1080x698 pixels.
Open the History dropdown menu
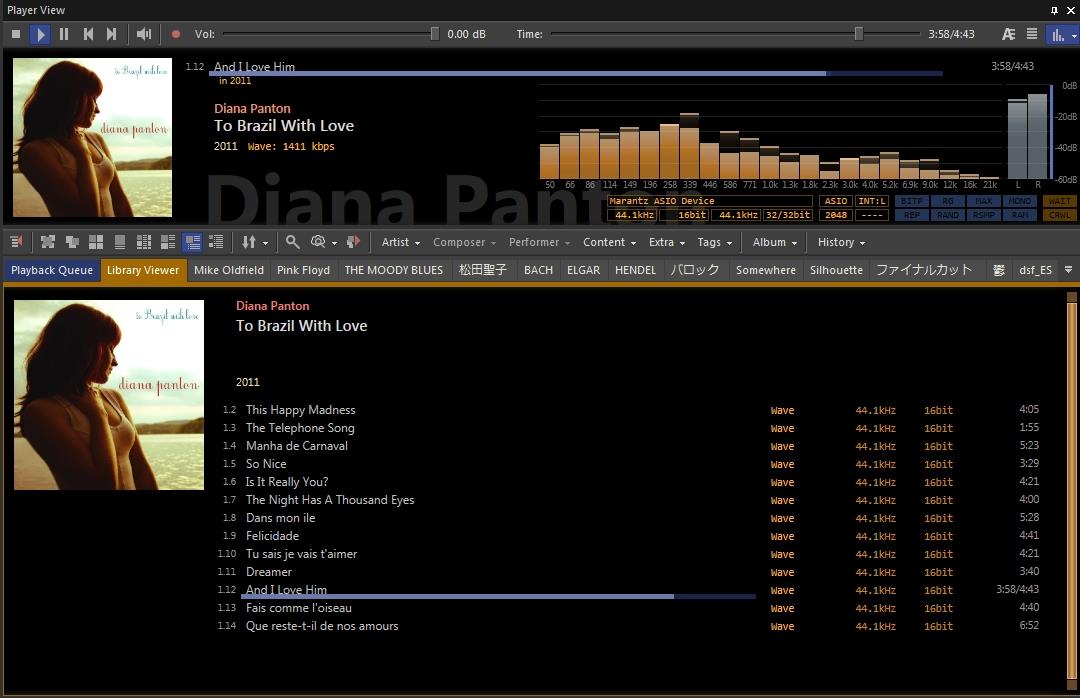[x=841, y=243]
